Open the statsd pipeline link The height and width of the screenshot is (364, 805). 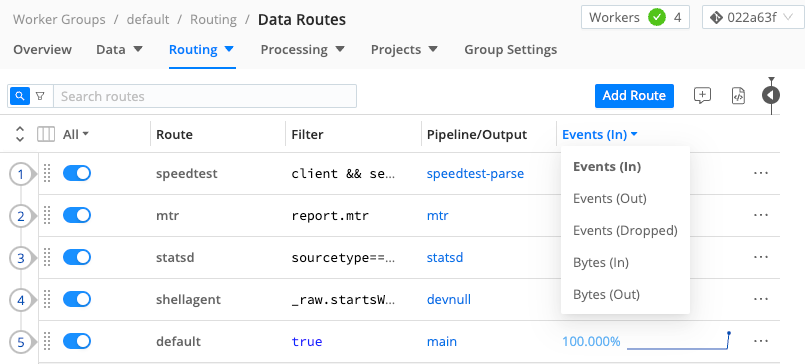click(445, 257)
